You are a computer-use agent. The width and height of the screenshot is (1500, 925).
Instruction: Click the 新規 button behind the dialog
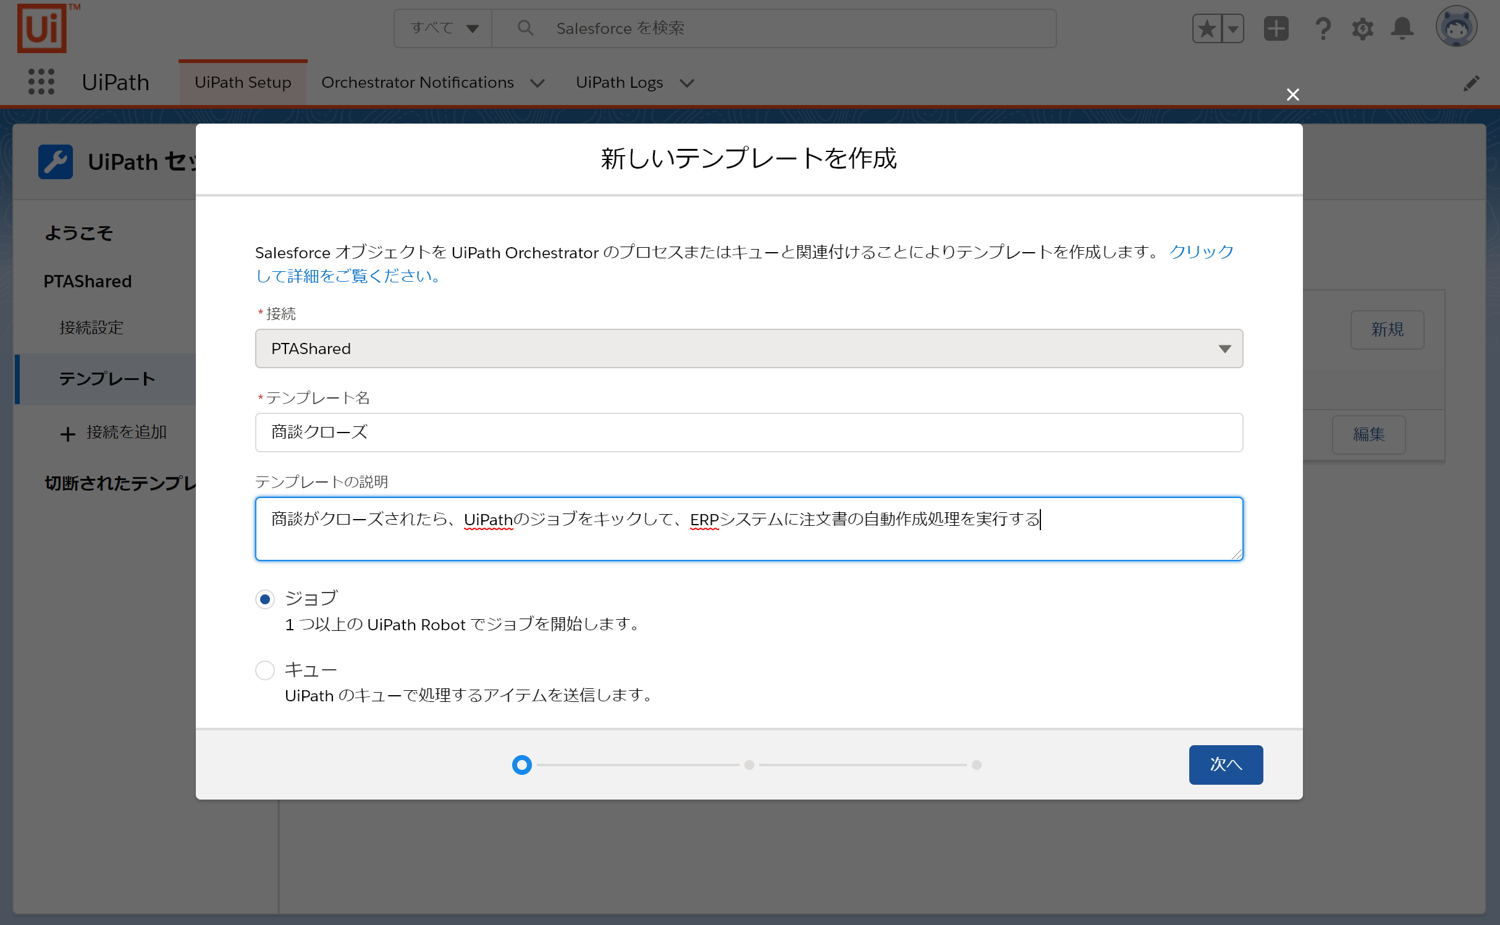(1387, 330)
